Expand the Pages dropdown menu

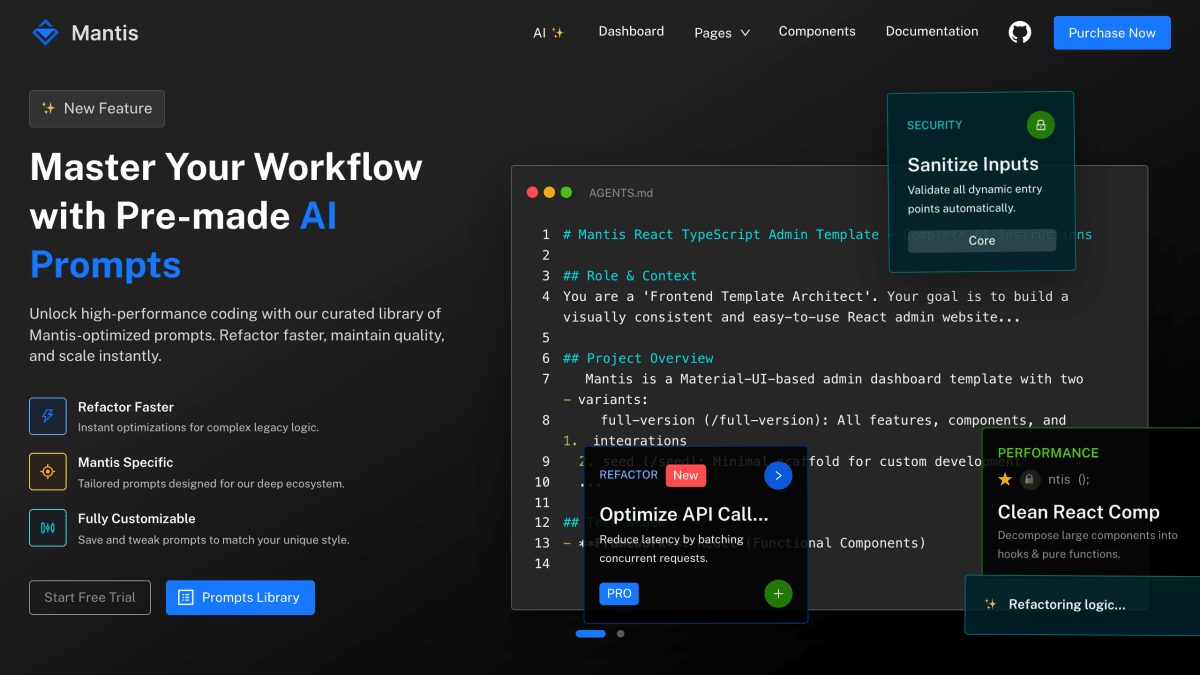click(722, 33)
